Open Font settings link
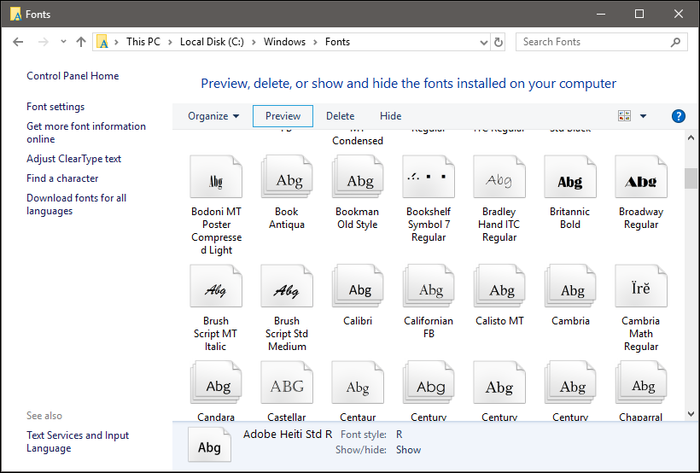This screenshot has height=473, width=700. point(55,107)
